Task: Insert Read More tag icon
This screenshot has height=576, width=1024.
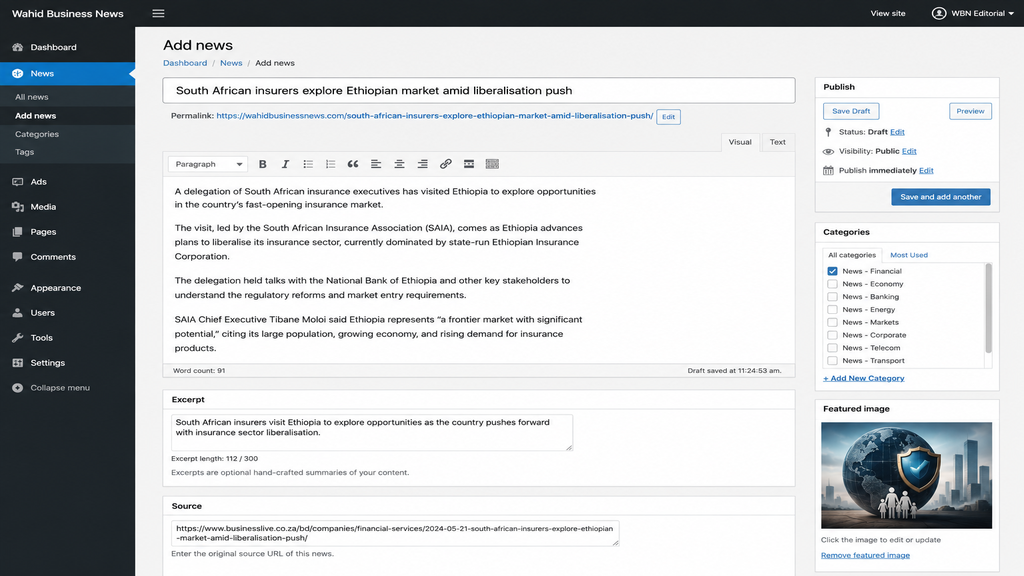Action: pyautogui.click(x=469, y=164)
